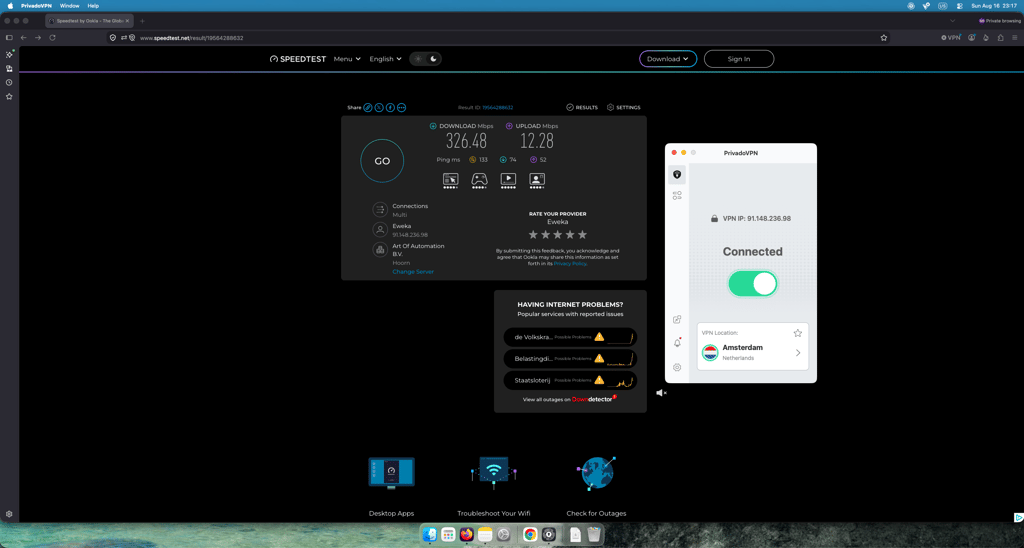Open Speedtest SETTINGS
Image resolution: width=1024 pixels, height=548 pixels.
click(x=624, y=107)
